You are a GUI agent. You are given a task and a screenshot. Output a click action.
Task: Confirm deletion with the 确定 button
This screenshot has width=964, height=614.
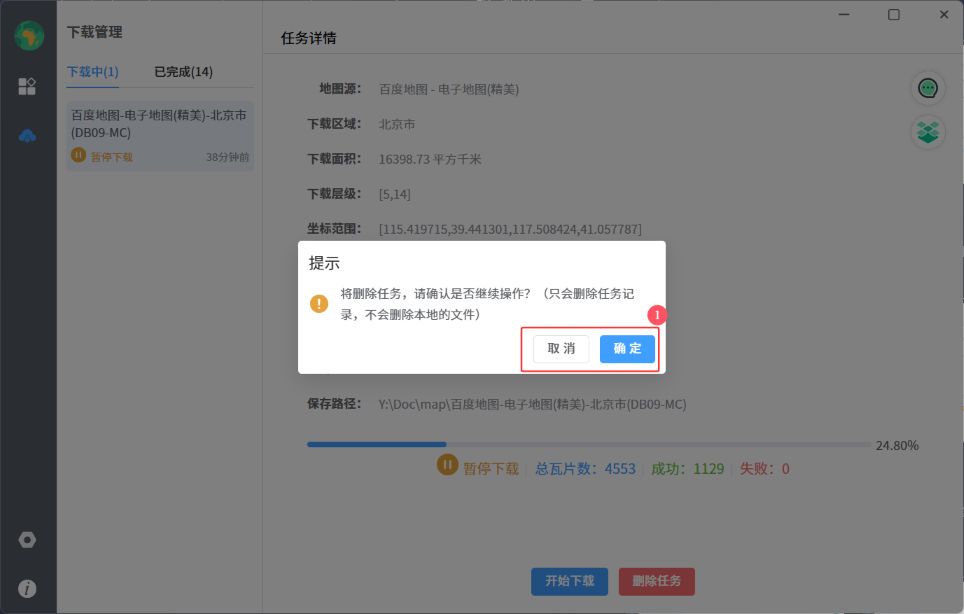[x=627, y=348]
